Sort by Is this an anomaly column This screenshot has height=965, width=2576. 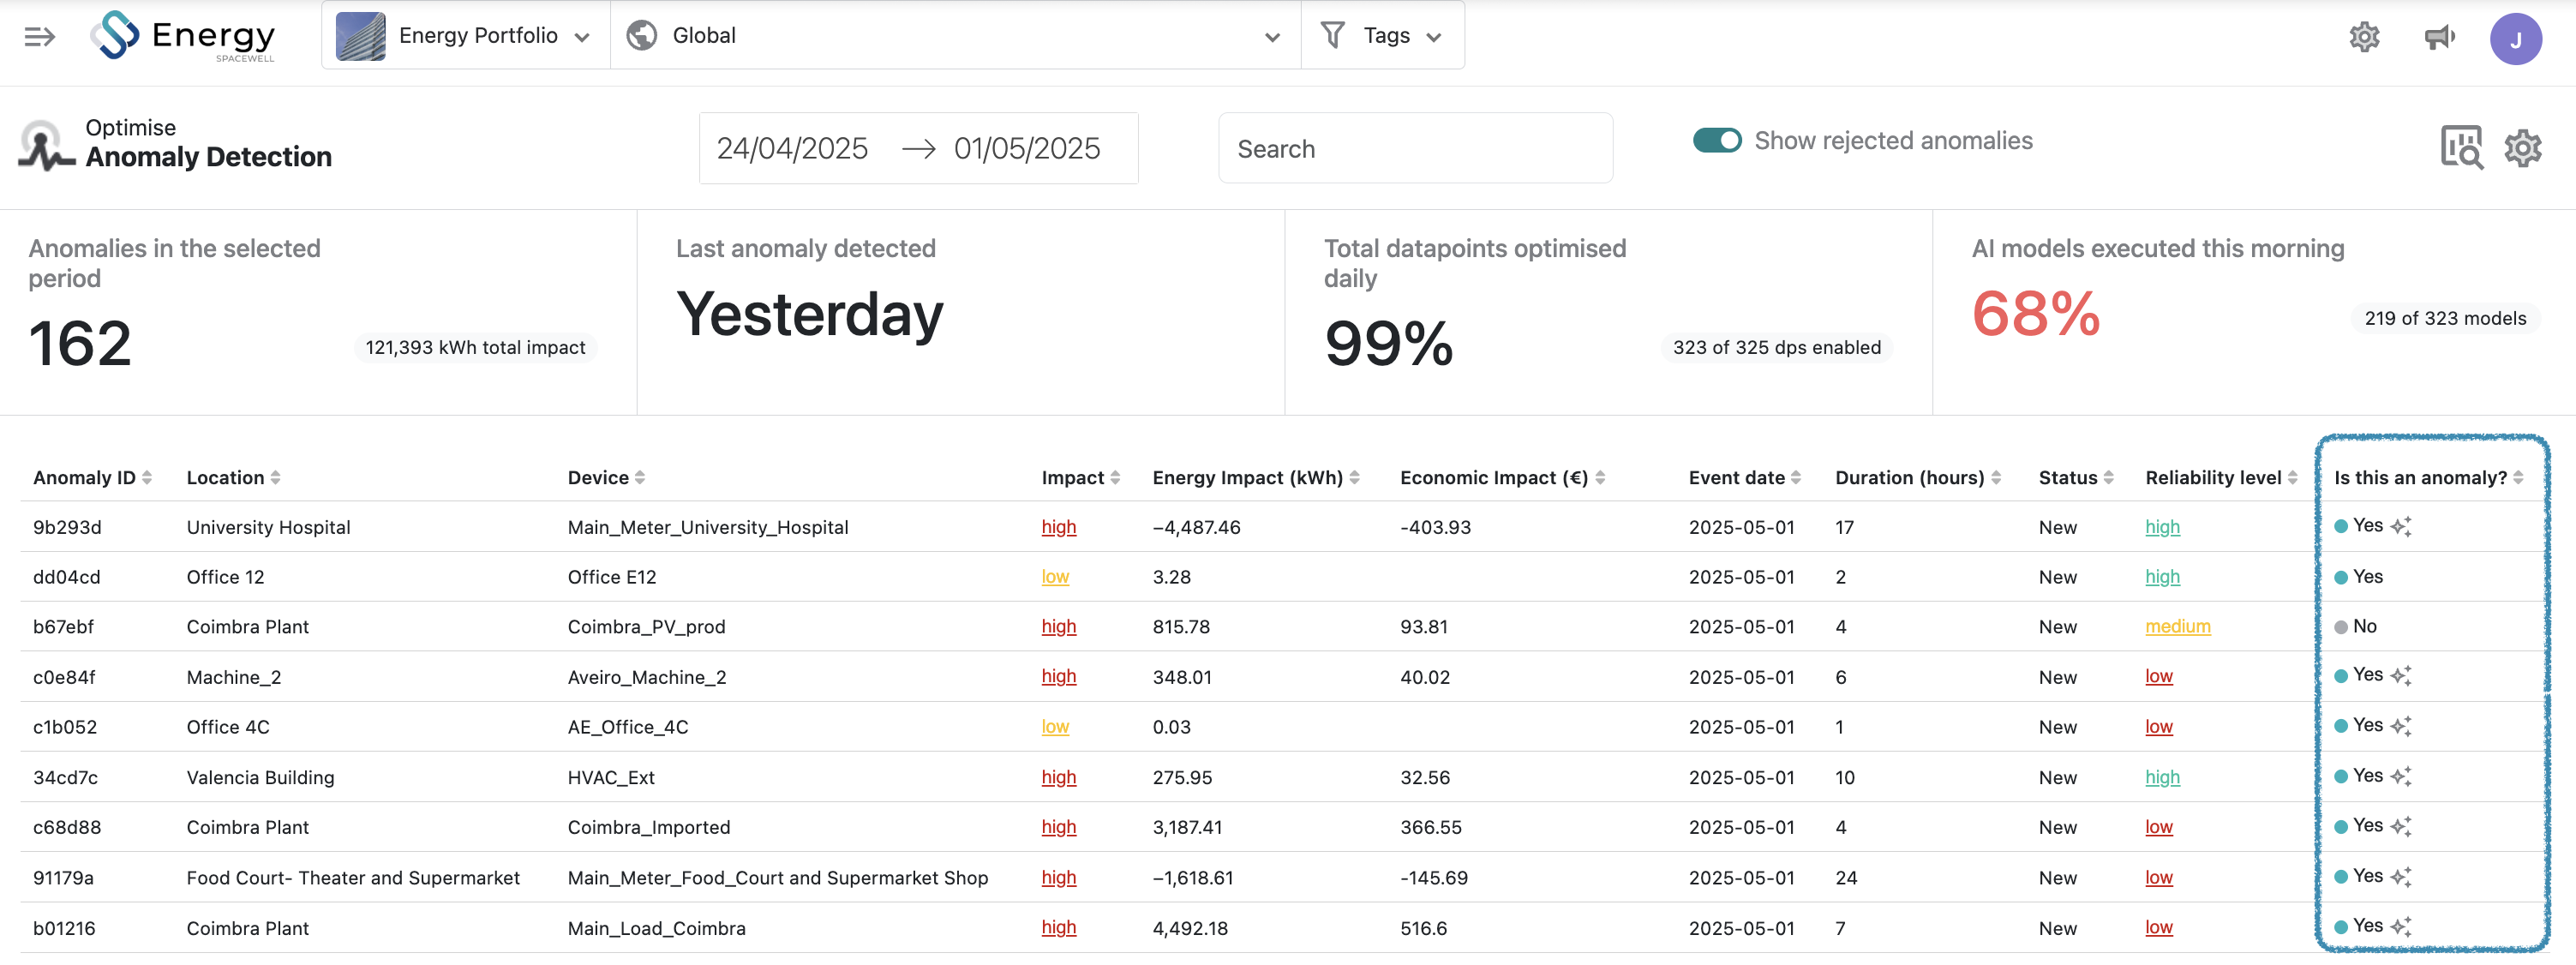(2428, 478)
